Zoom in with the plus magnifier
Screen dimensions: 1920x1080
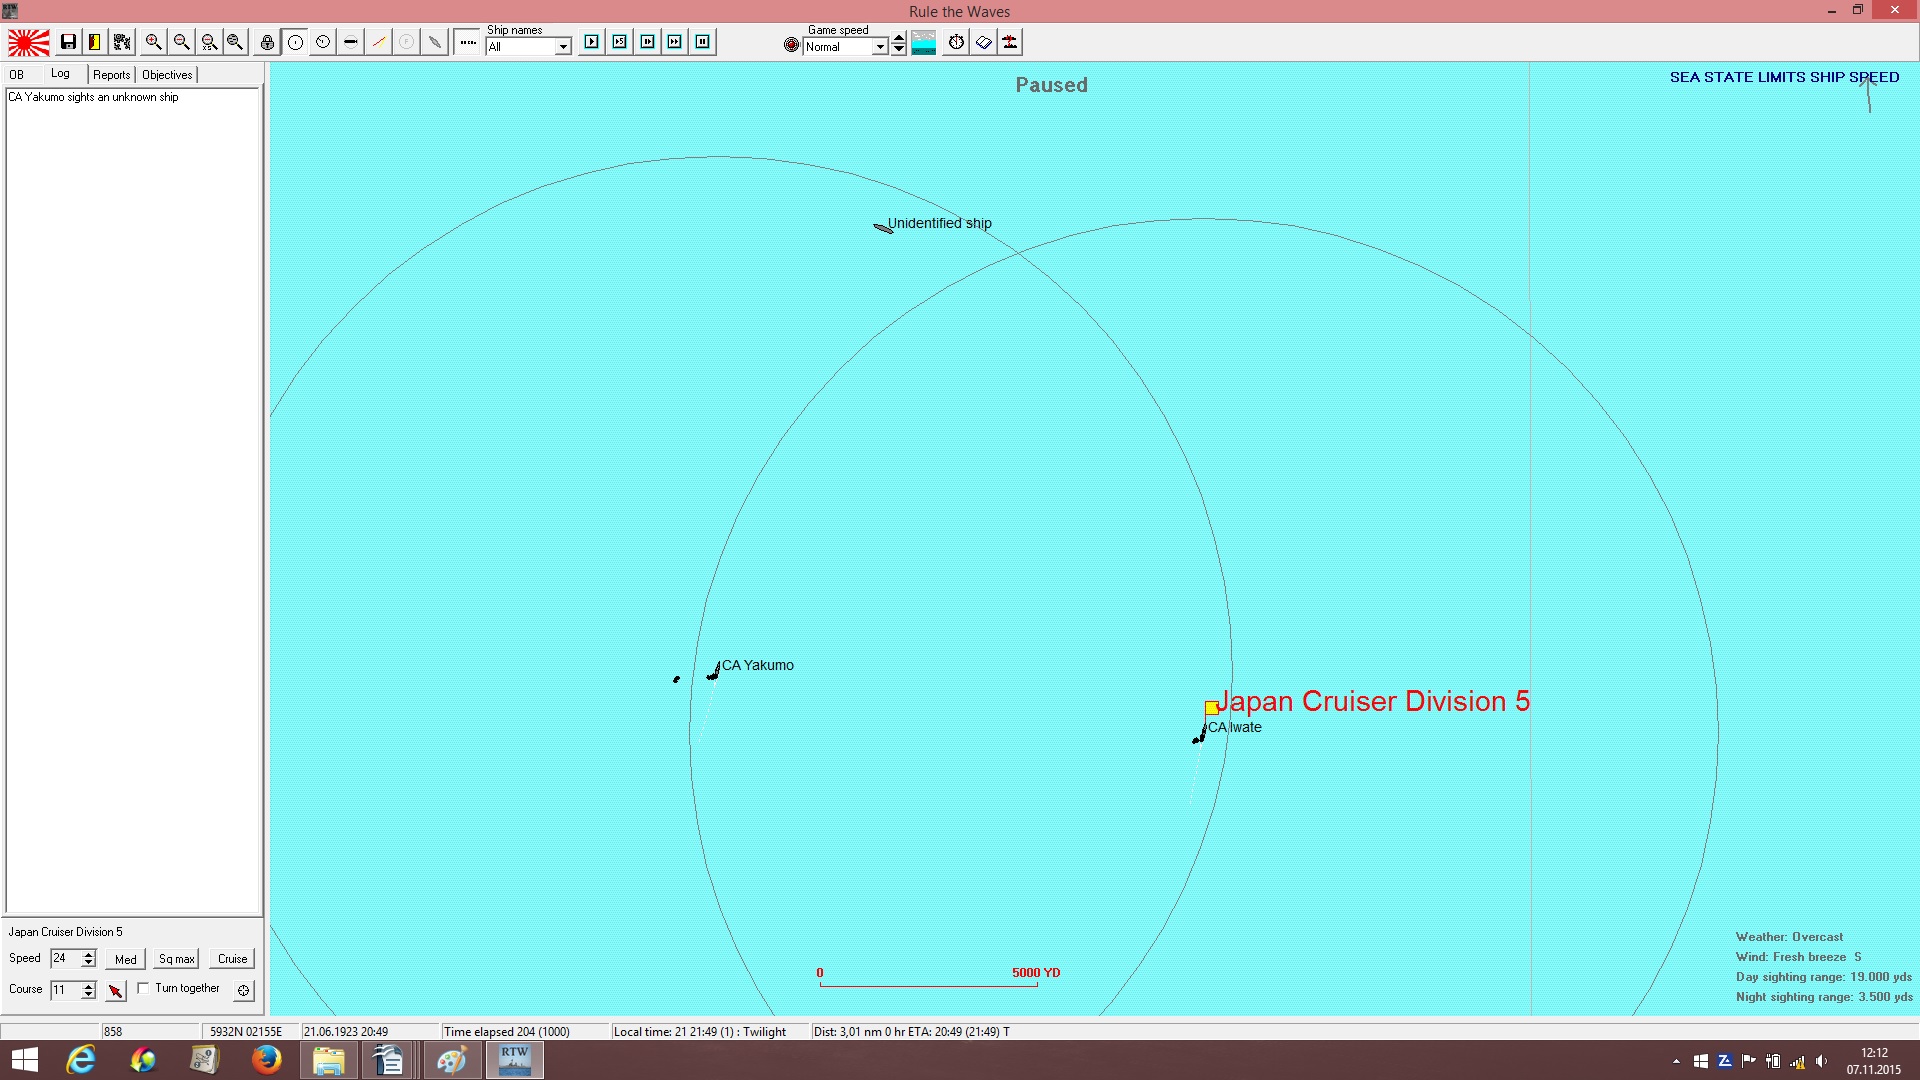pyautogui.click(x=153, y=42)
